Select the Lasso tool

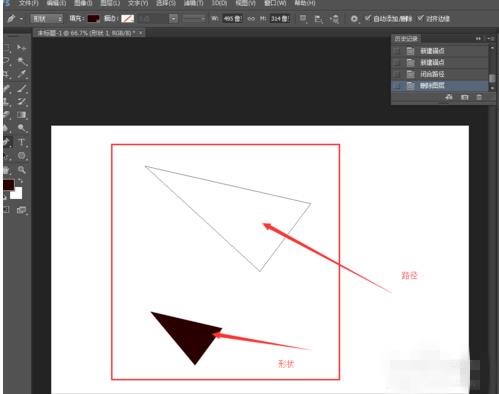coord(7,61)
